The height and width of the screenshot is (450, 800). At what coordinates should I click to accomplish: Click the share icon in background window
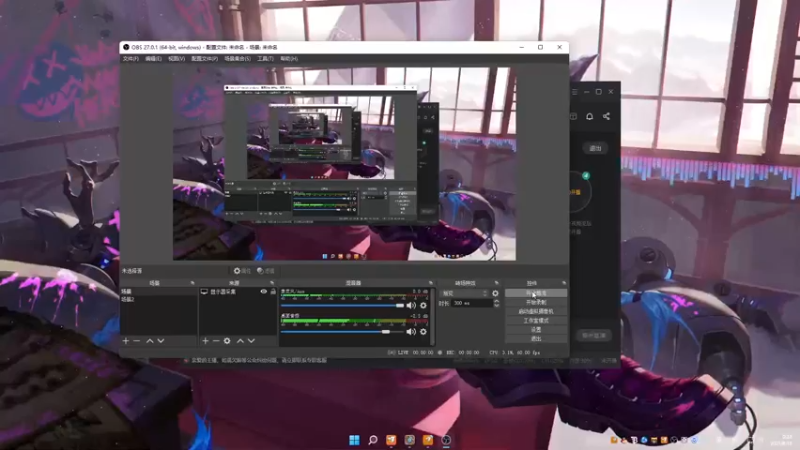pyautogui.click(x=606, y=116)
